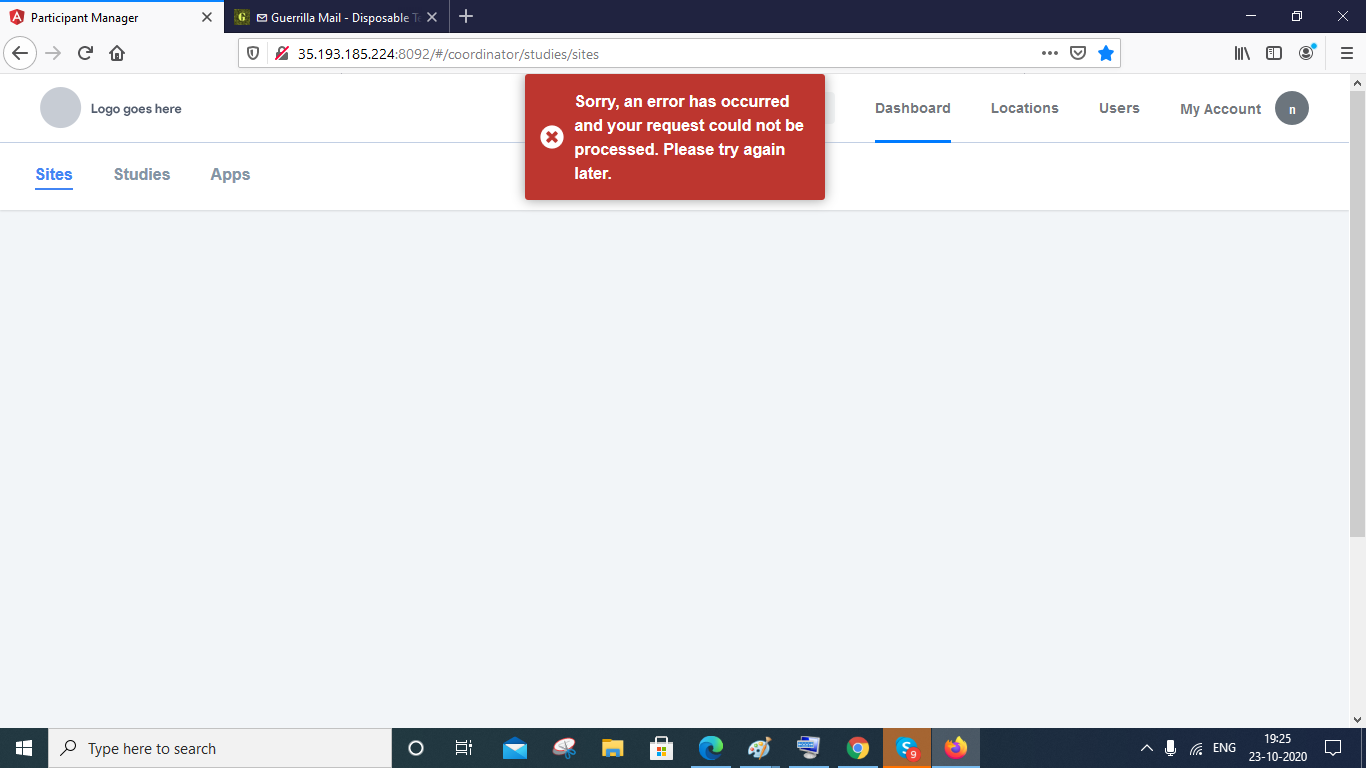Open the Windows notification center

tap(1333, 748)
